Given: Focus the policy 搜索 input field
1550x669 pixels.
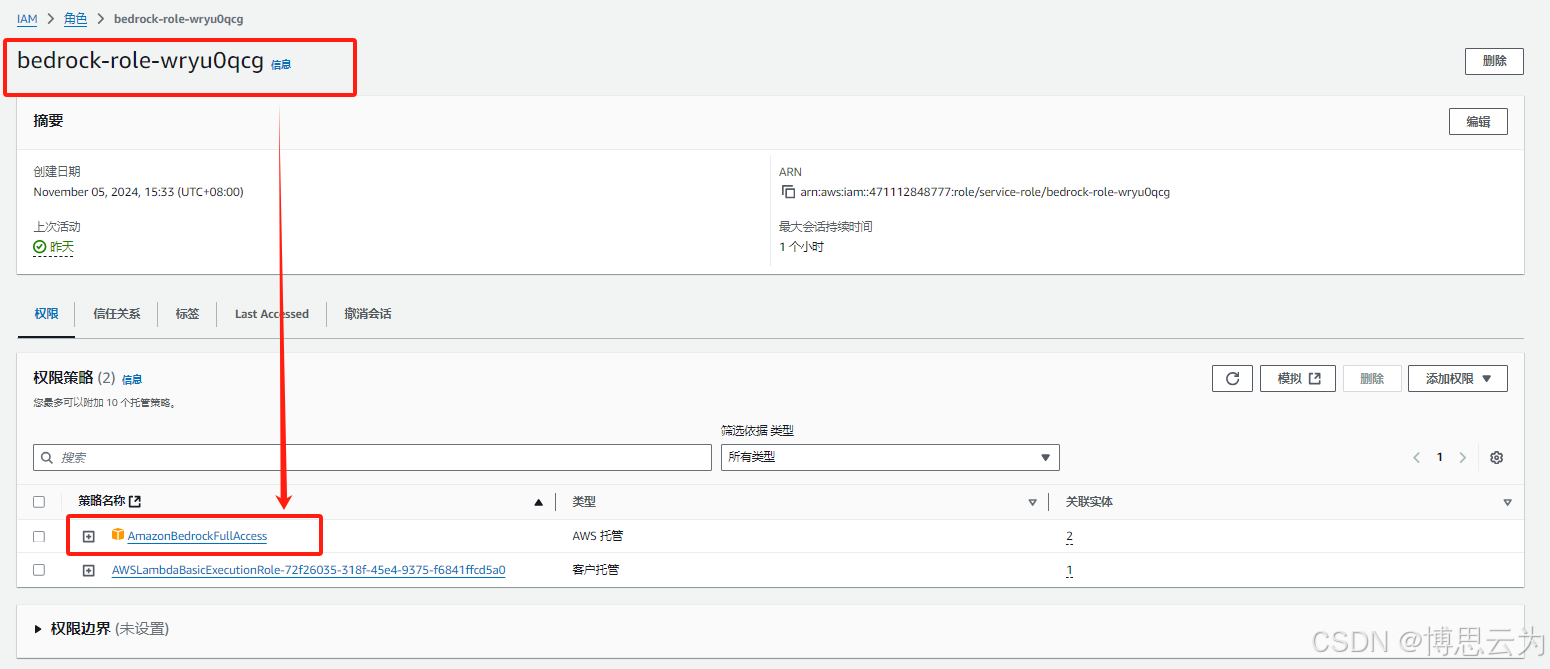Looking at the screenshot, I should (x=372, y=457).
